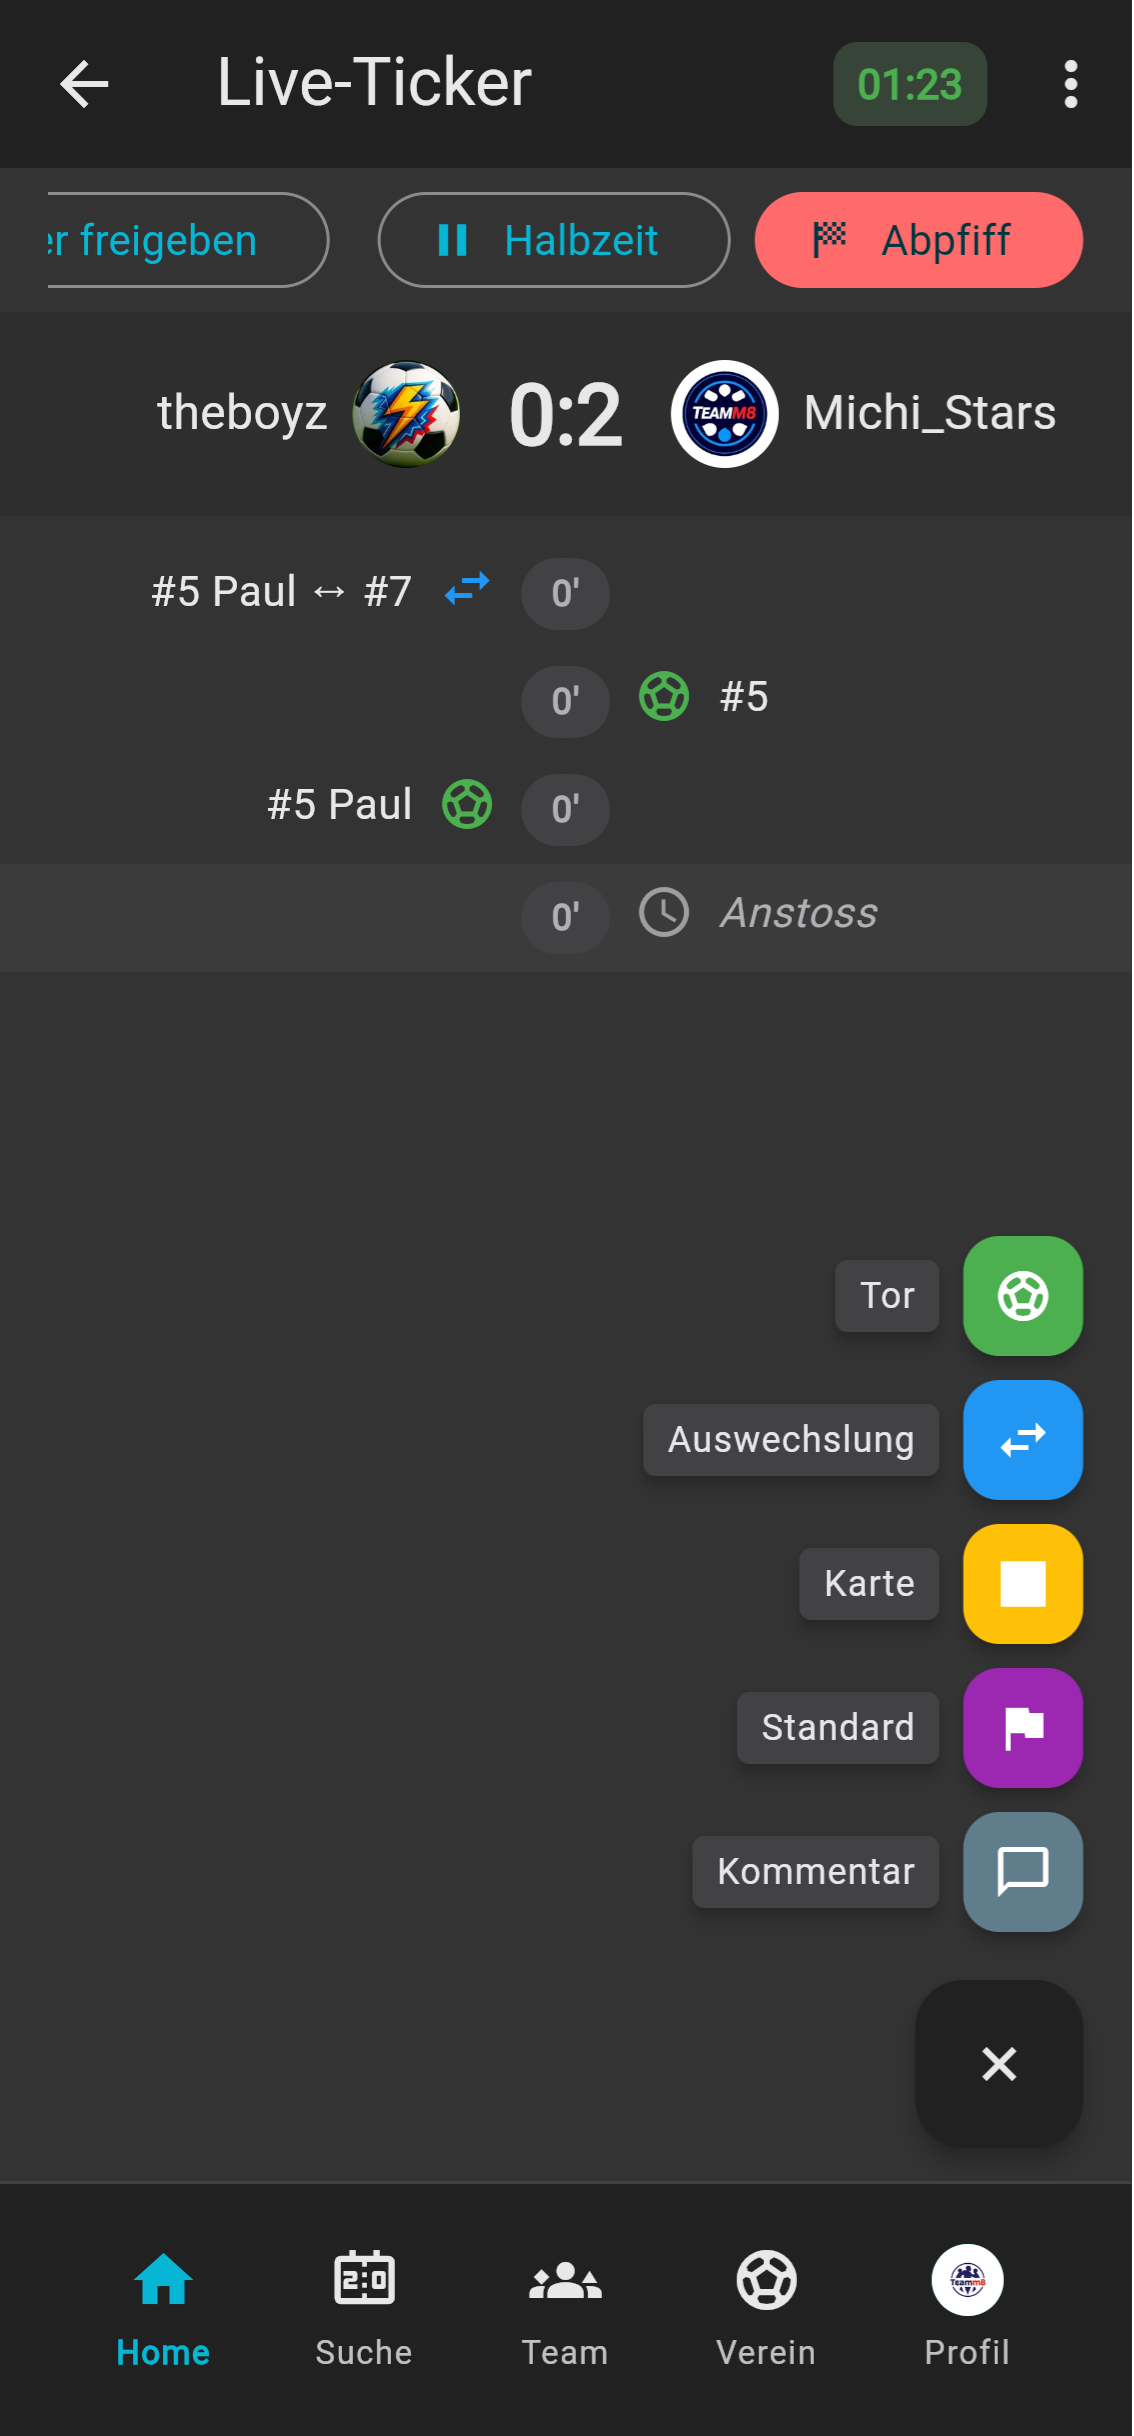Open the blue Auswechslung substitution icon
The image size is (1134, 2436).
(1022, 1440)
